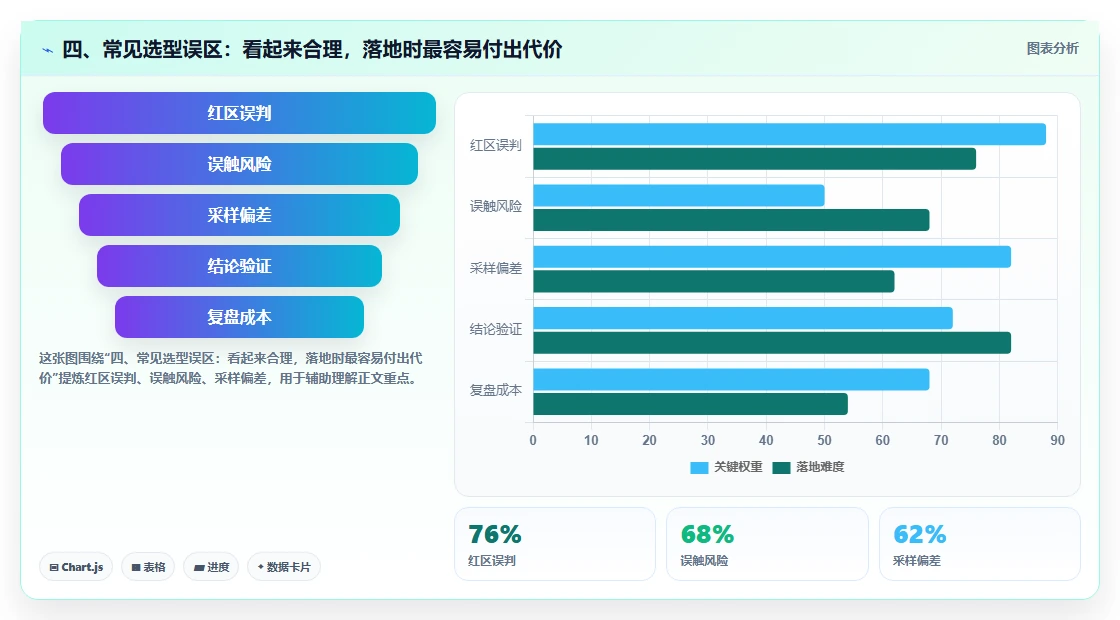Screen dimensions: 1120x620
Task: Open the 68% 误触风险 data card
Action: [x=767, y=544]
